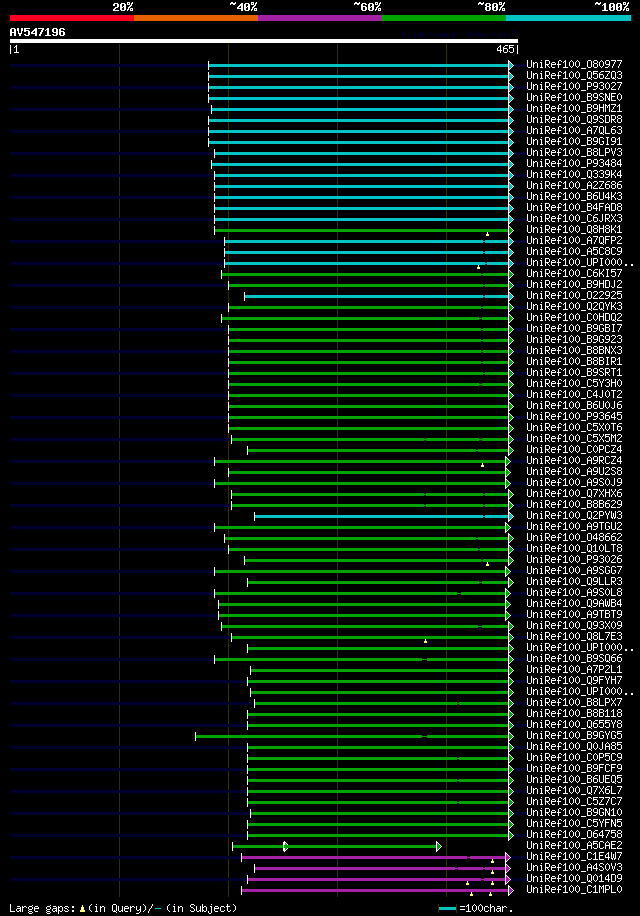Click the yellow query-gap marker under Q8L7E3

[426, 641]
